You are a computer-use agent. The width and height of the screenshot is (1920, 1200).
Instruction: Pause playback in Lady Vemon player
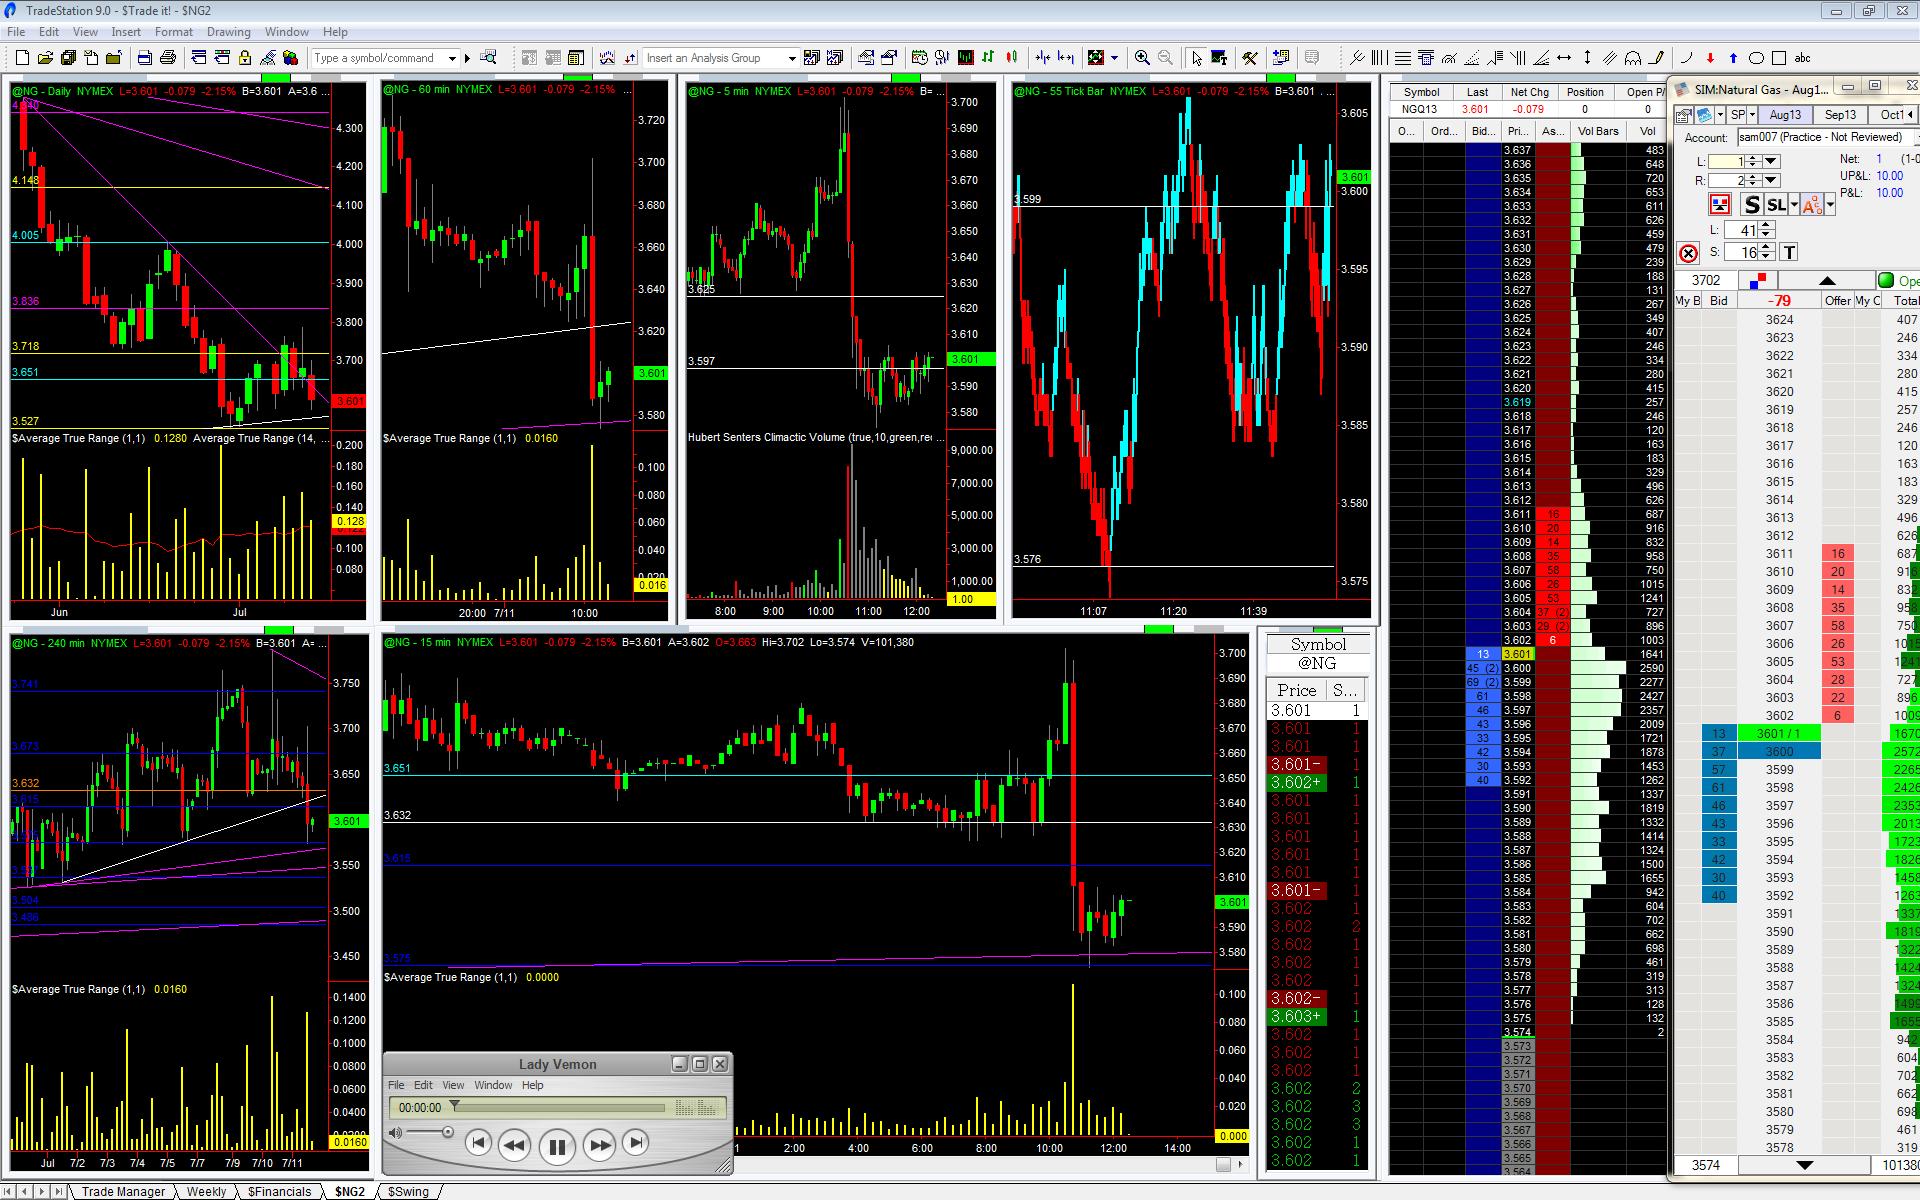point(557,1146)
